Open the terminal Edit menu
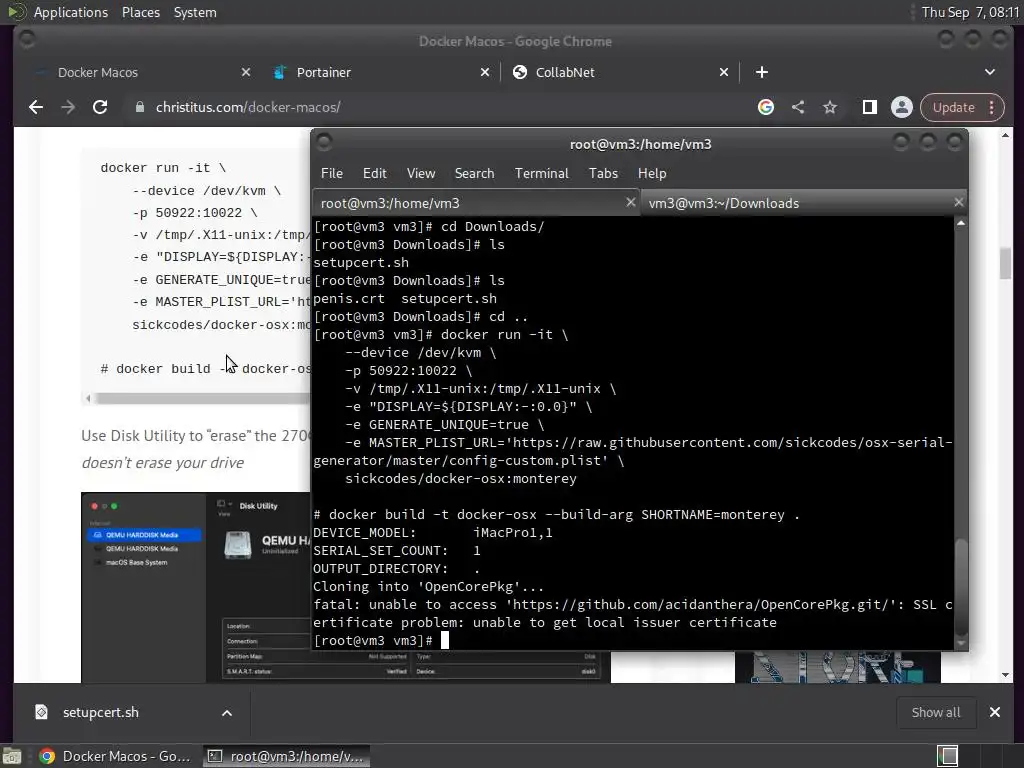The height and width of the screenshot is (768, 1024). 375,173
